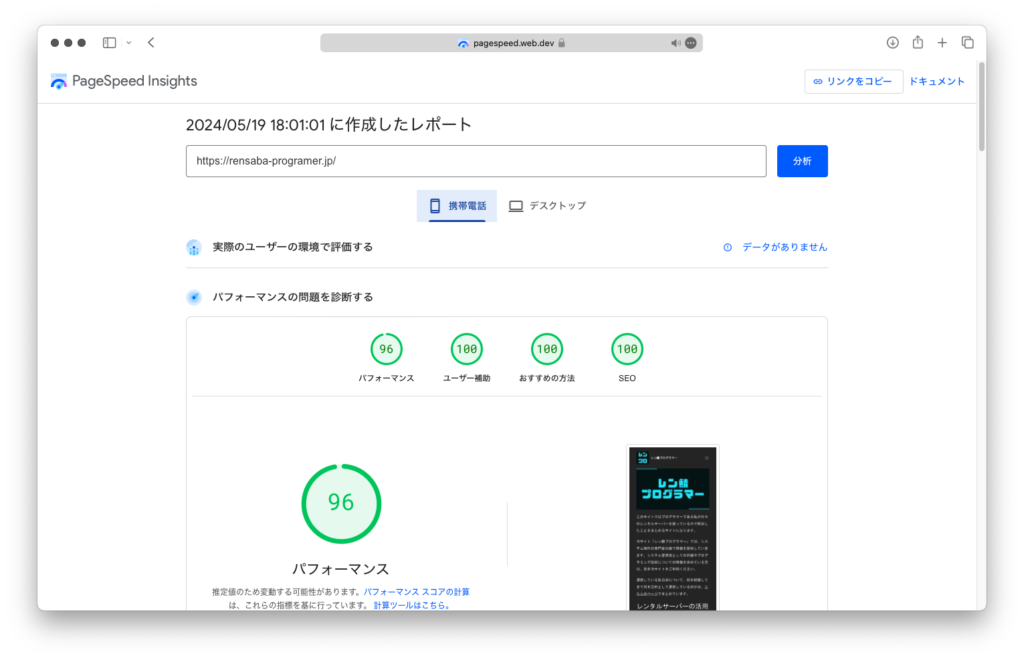This screenshot has width=1024, height=660.
Task: Select the SEO score gauge
Action: click(x=626, y=350)
